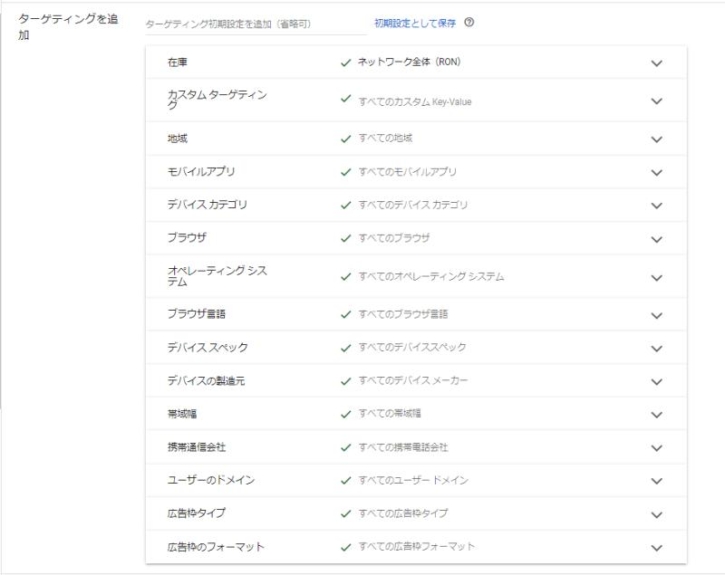Click the help icon beside 初期設定として保存
725x575 pixels.
tap(469, 23)
